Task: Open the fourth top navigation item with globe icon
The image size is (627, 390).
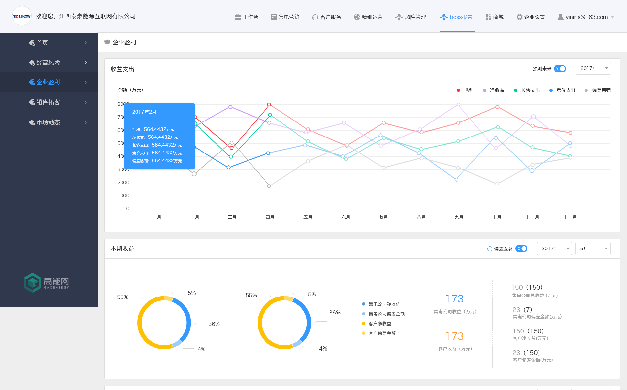Action: 367,17
